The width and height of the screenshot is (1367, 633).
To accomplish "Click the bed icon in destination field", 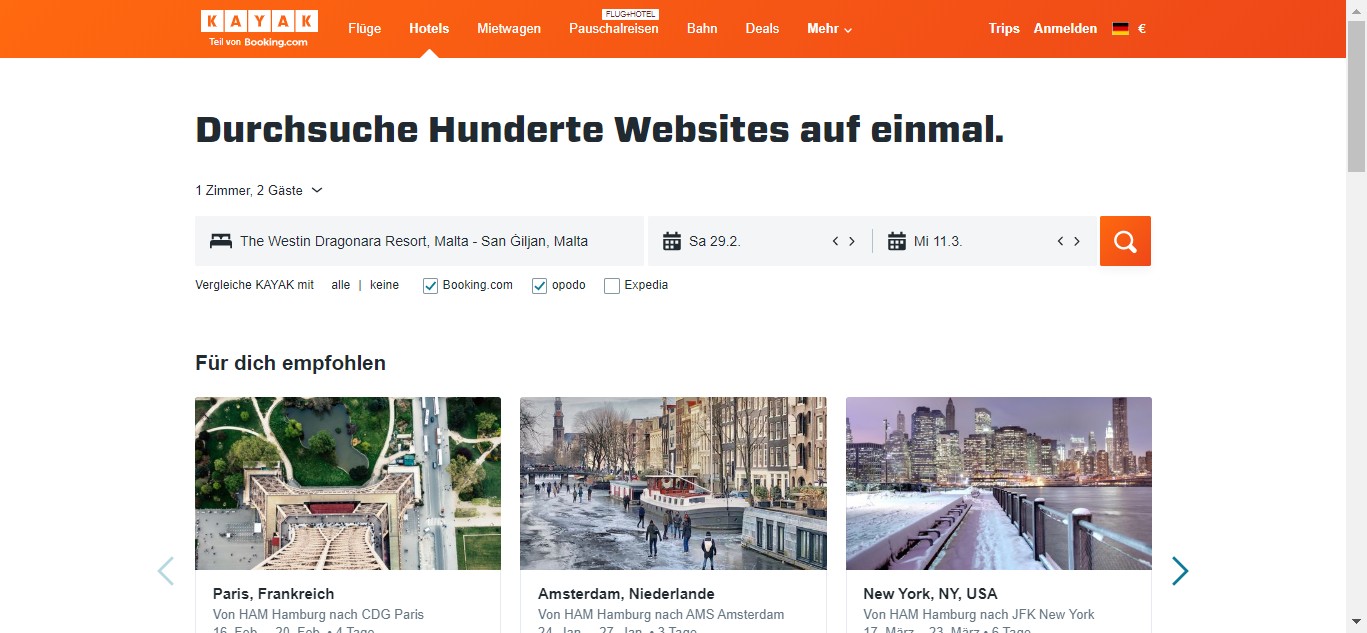I will coord(221,241).
